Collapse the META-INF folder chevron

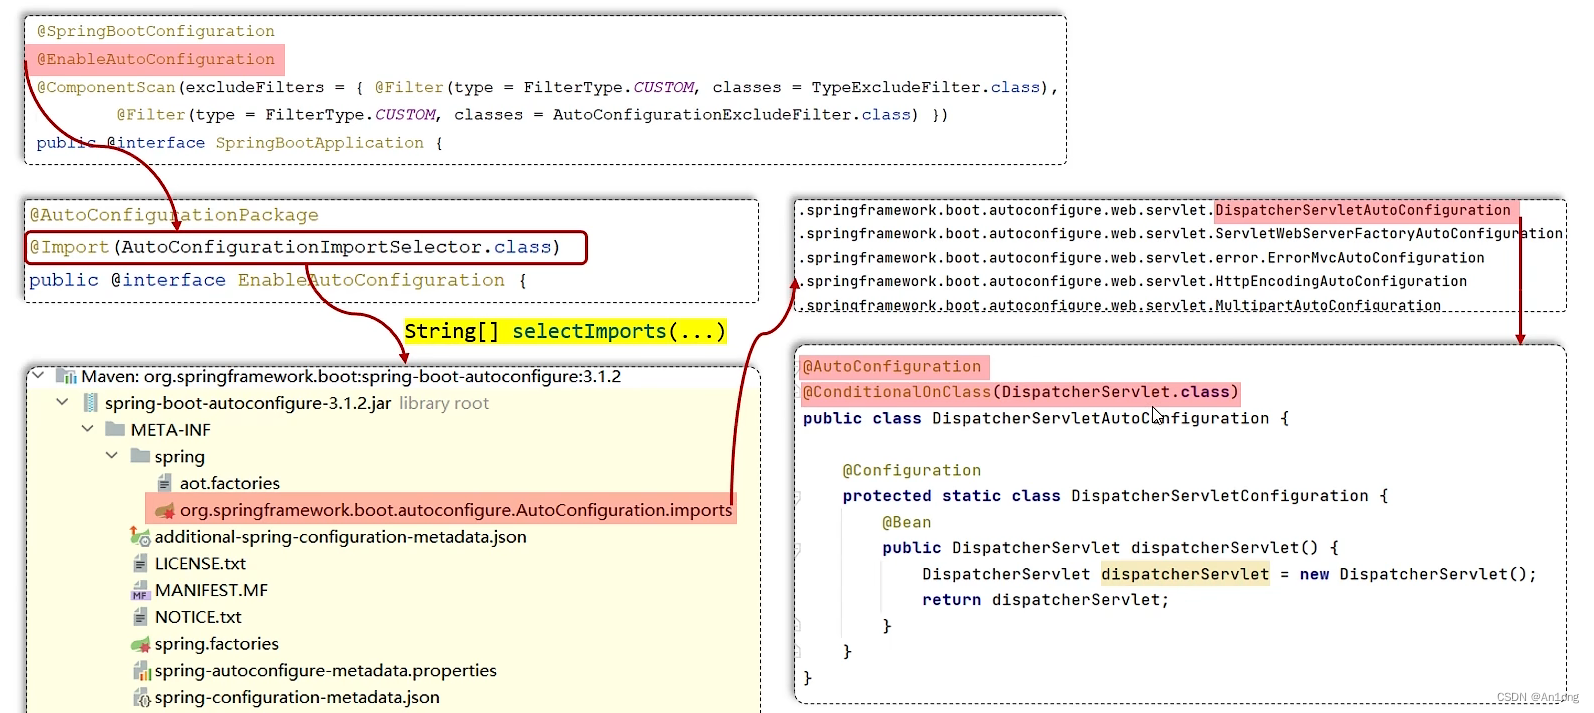tap(88, 429)
